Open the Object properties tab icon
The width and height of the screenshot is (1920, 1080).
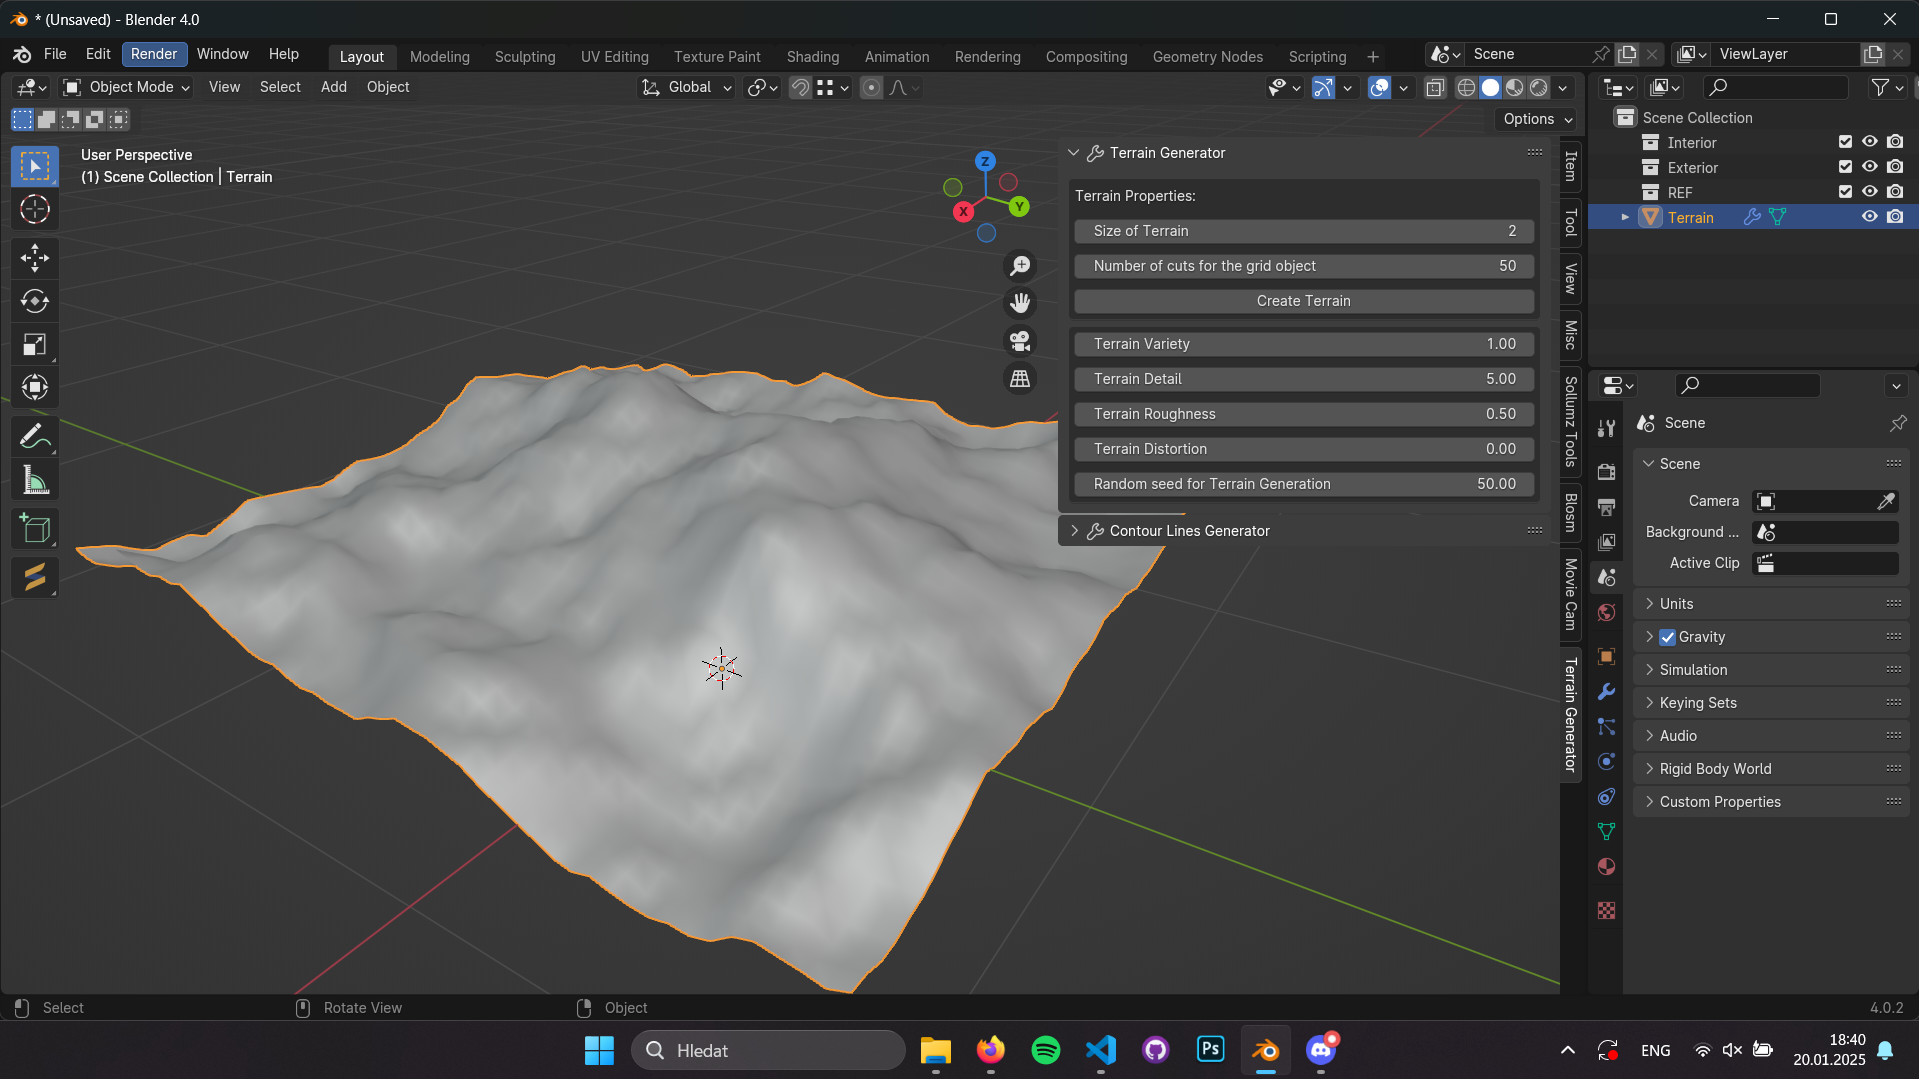click(1606, 656)
